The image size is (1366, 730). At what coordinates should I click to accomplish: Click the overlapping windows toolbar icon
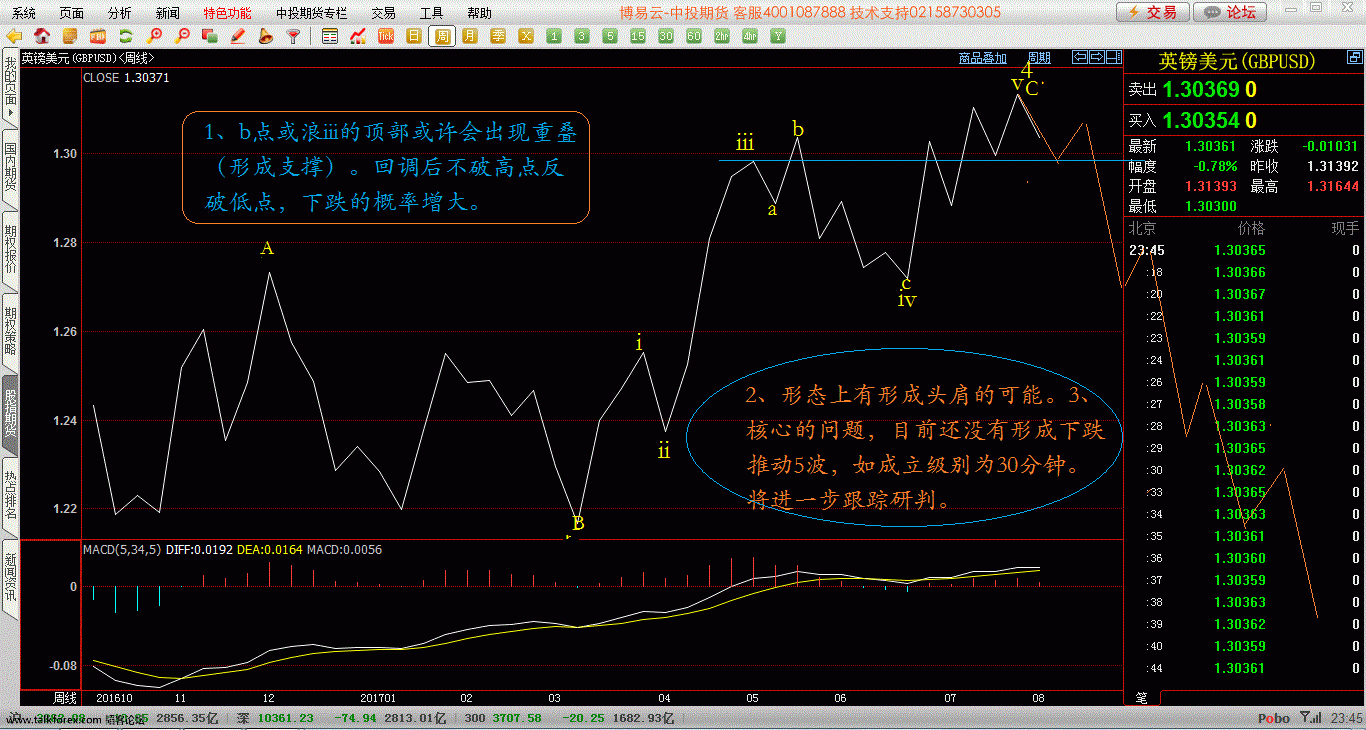coord(210,36)
